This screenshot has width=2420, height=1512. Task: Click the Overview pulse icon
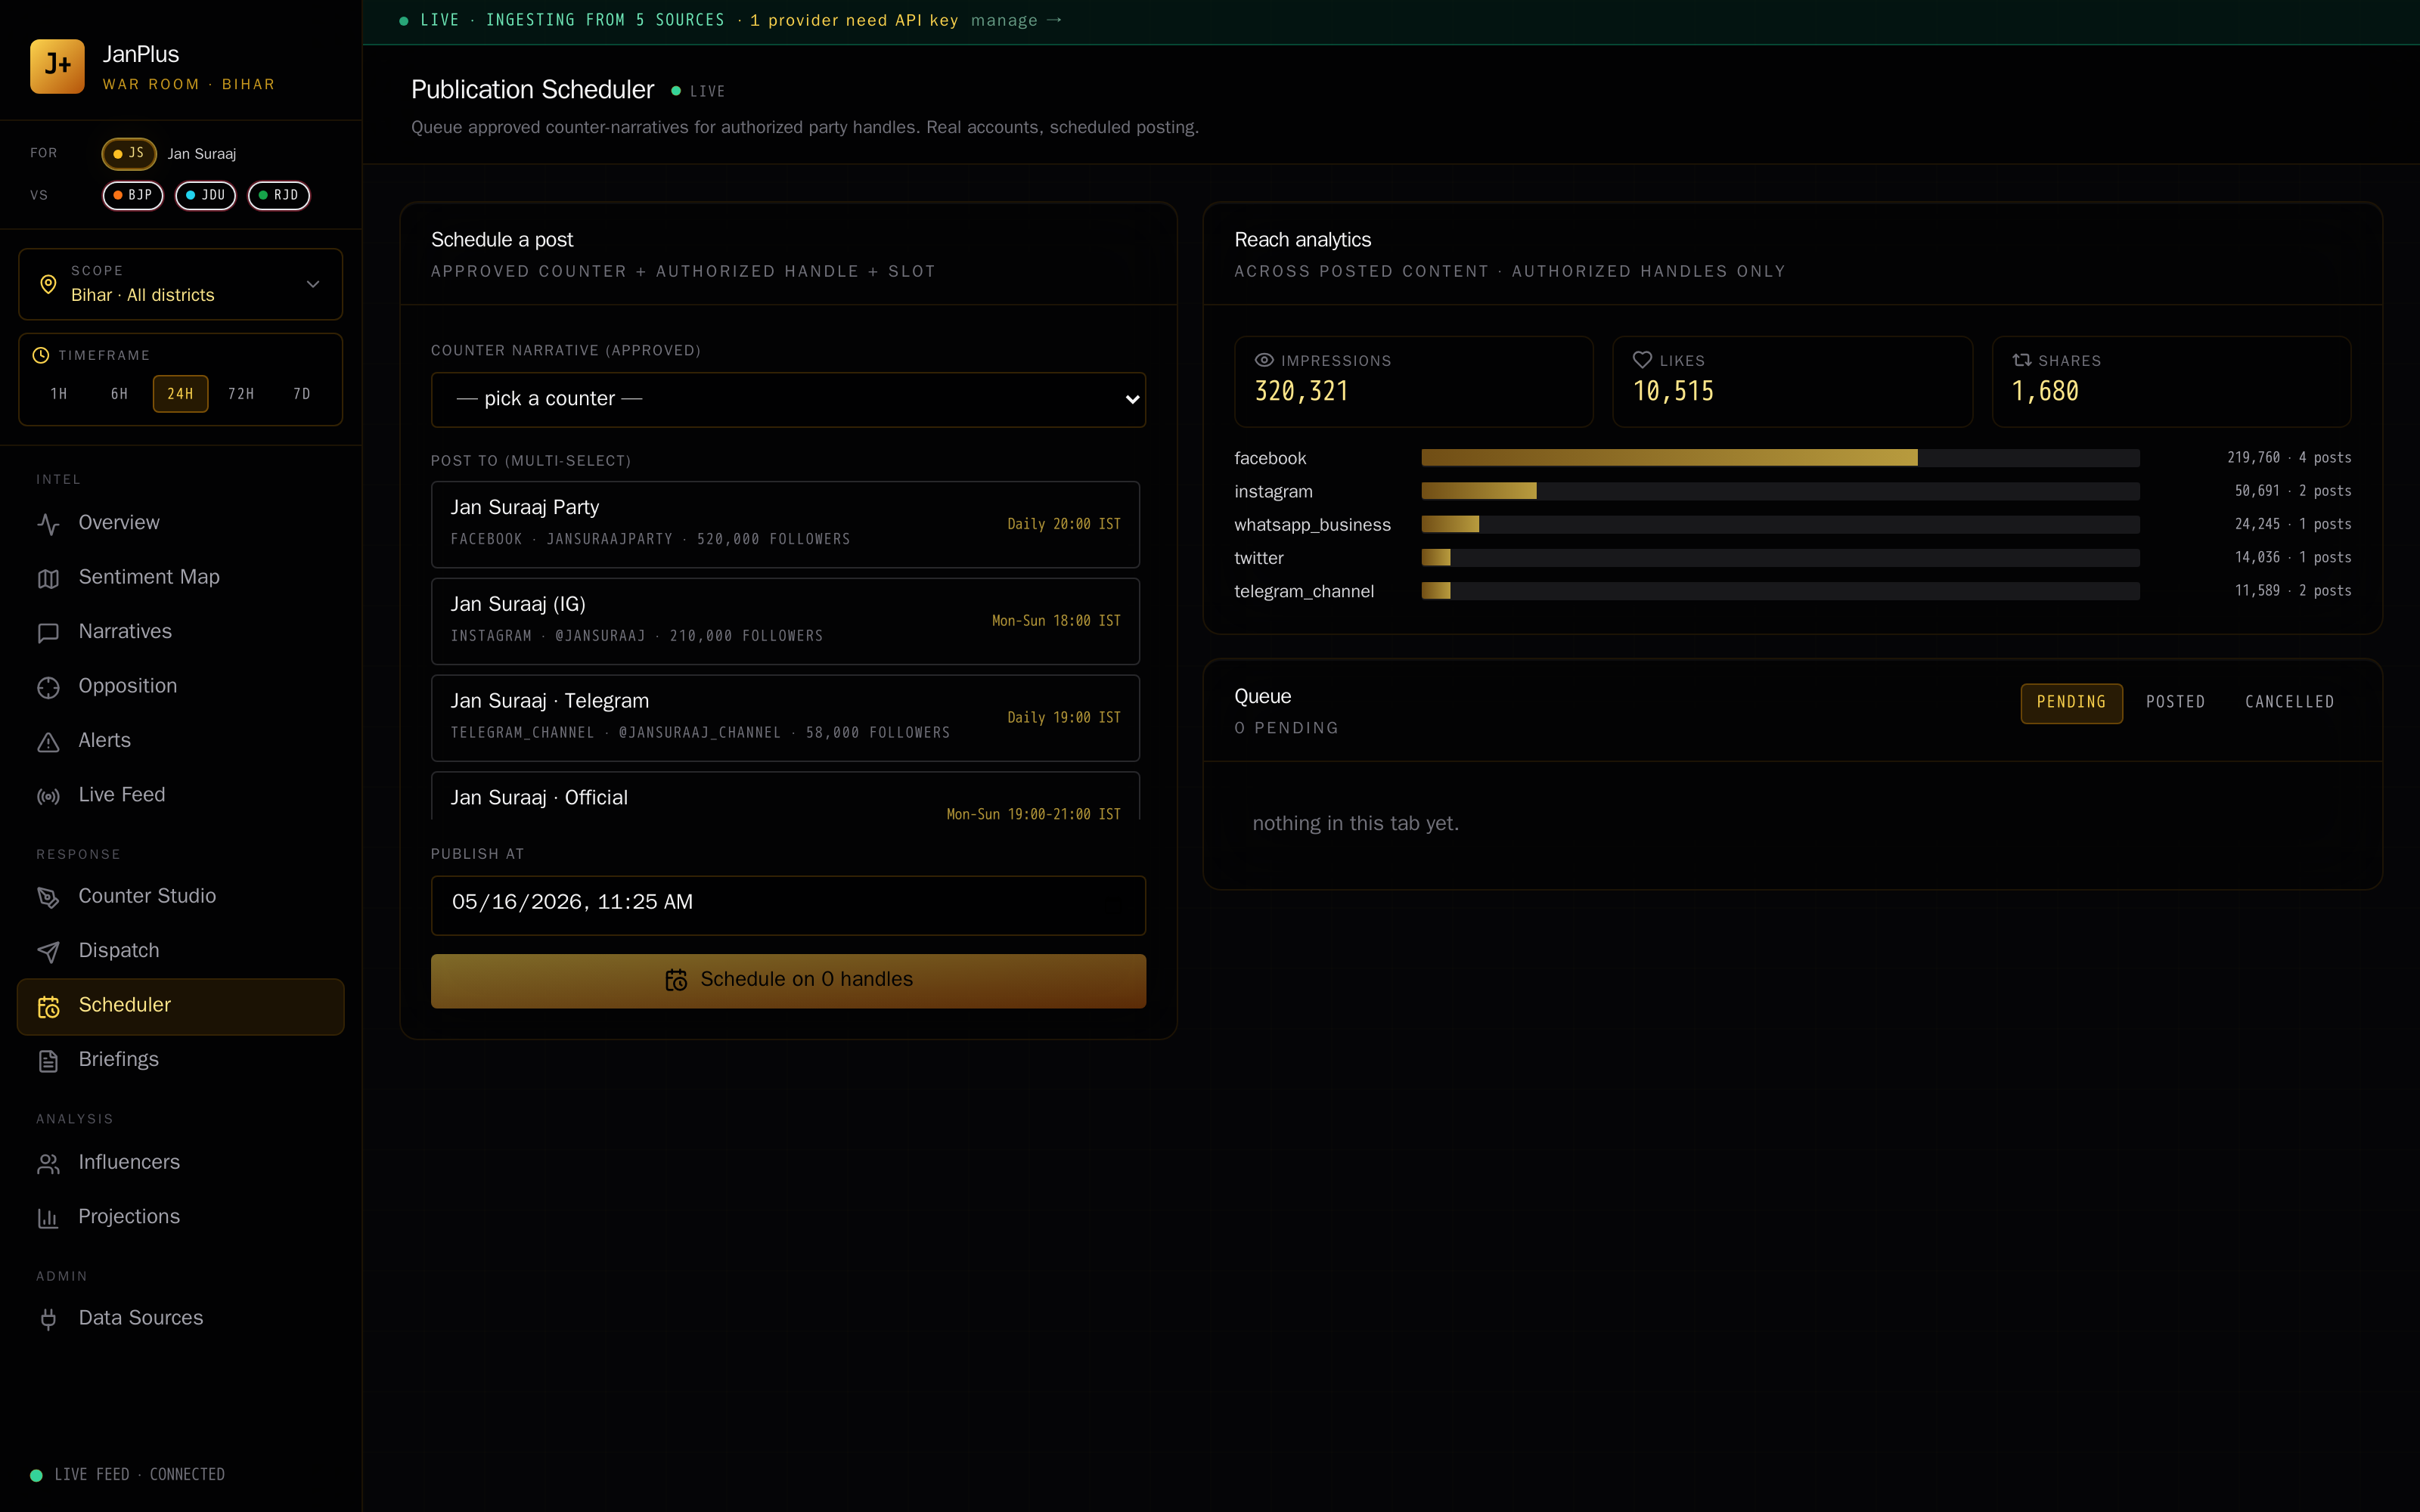(48, 524)
